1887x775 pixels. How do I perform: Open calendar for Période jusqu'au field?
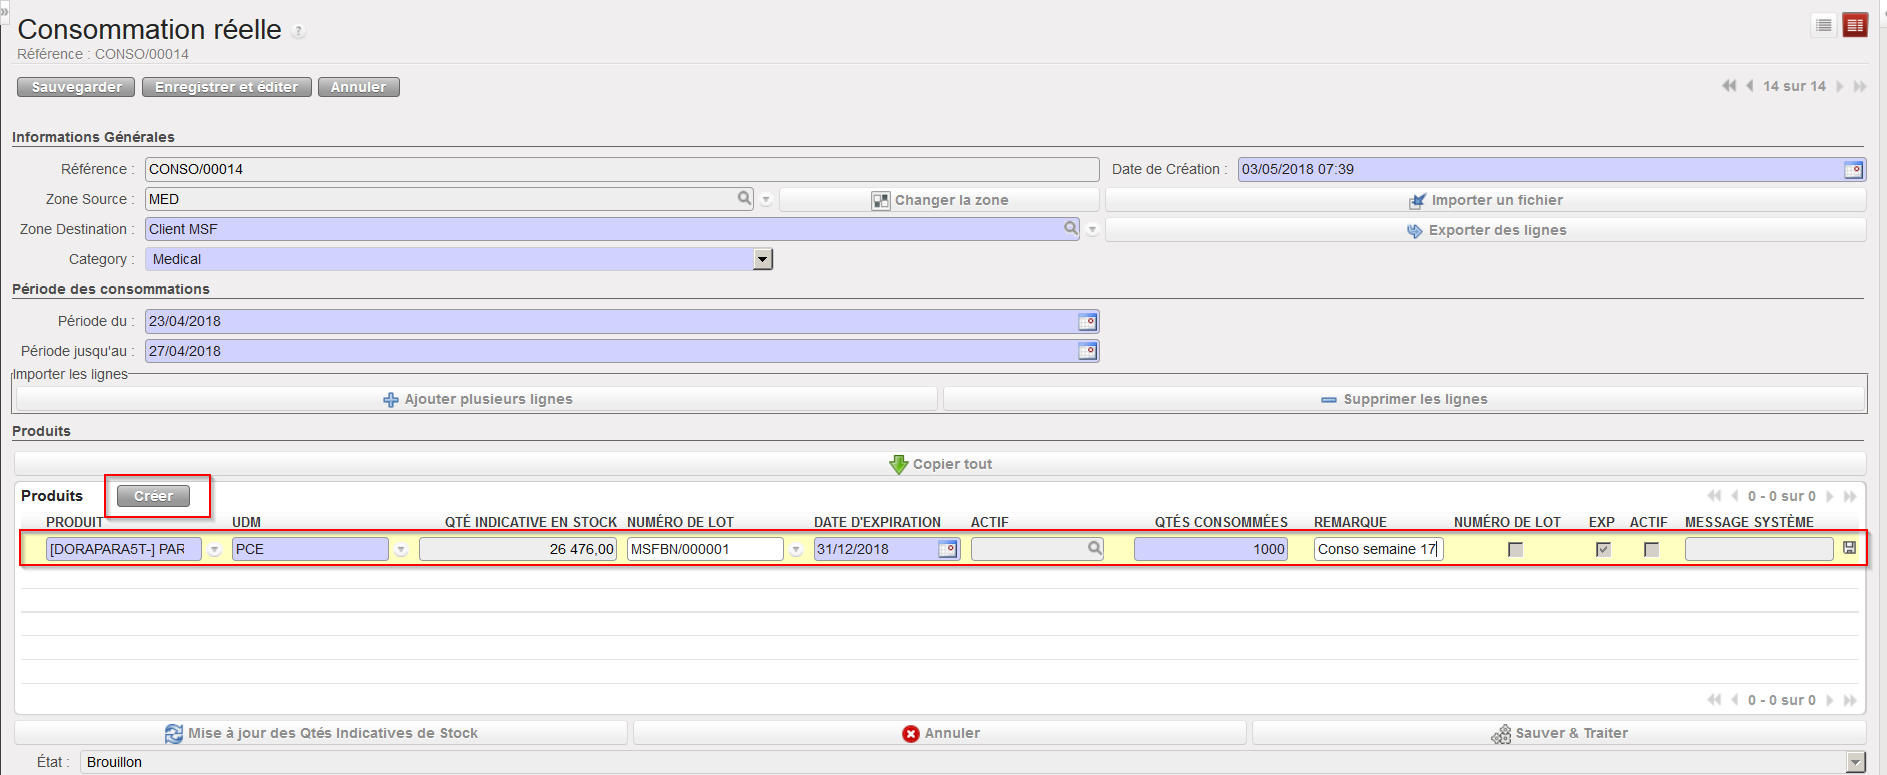[1087, 352]
